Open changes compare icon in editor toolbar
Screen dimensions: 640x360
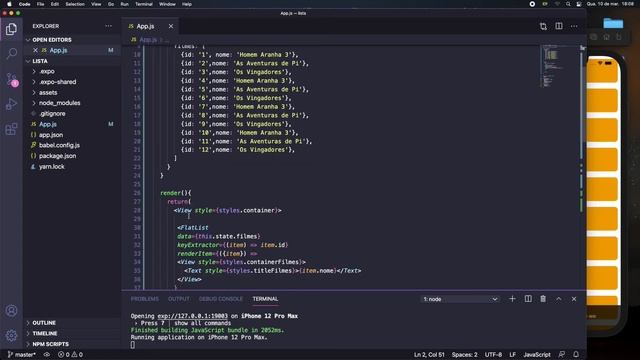[x=543, y=26]
